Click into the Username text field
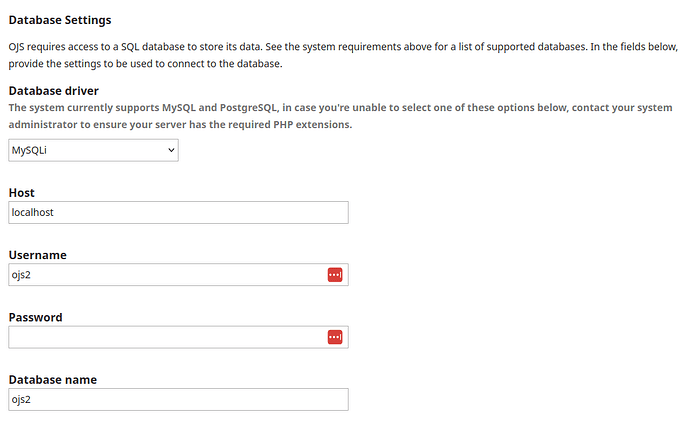This screenshot has width=690, height=427. pyautogui.click(x=165, y=275)
